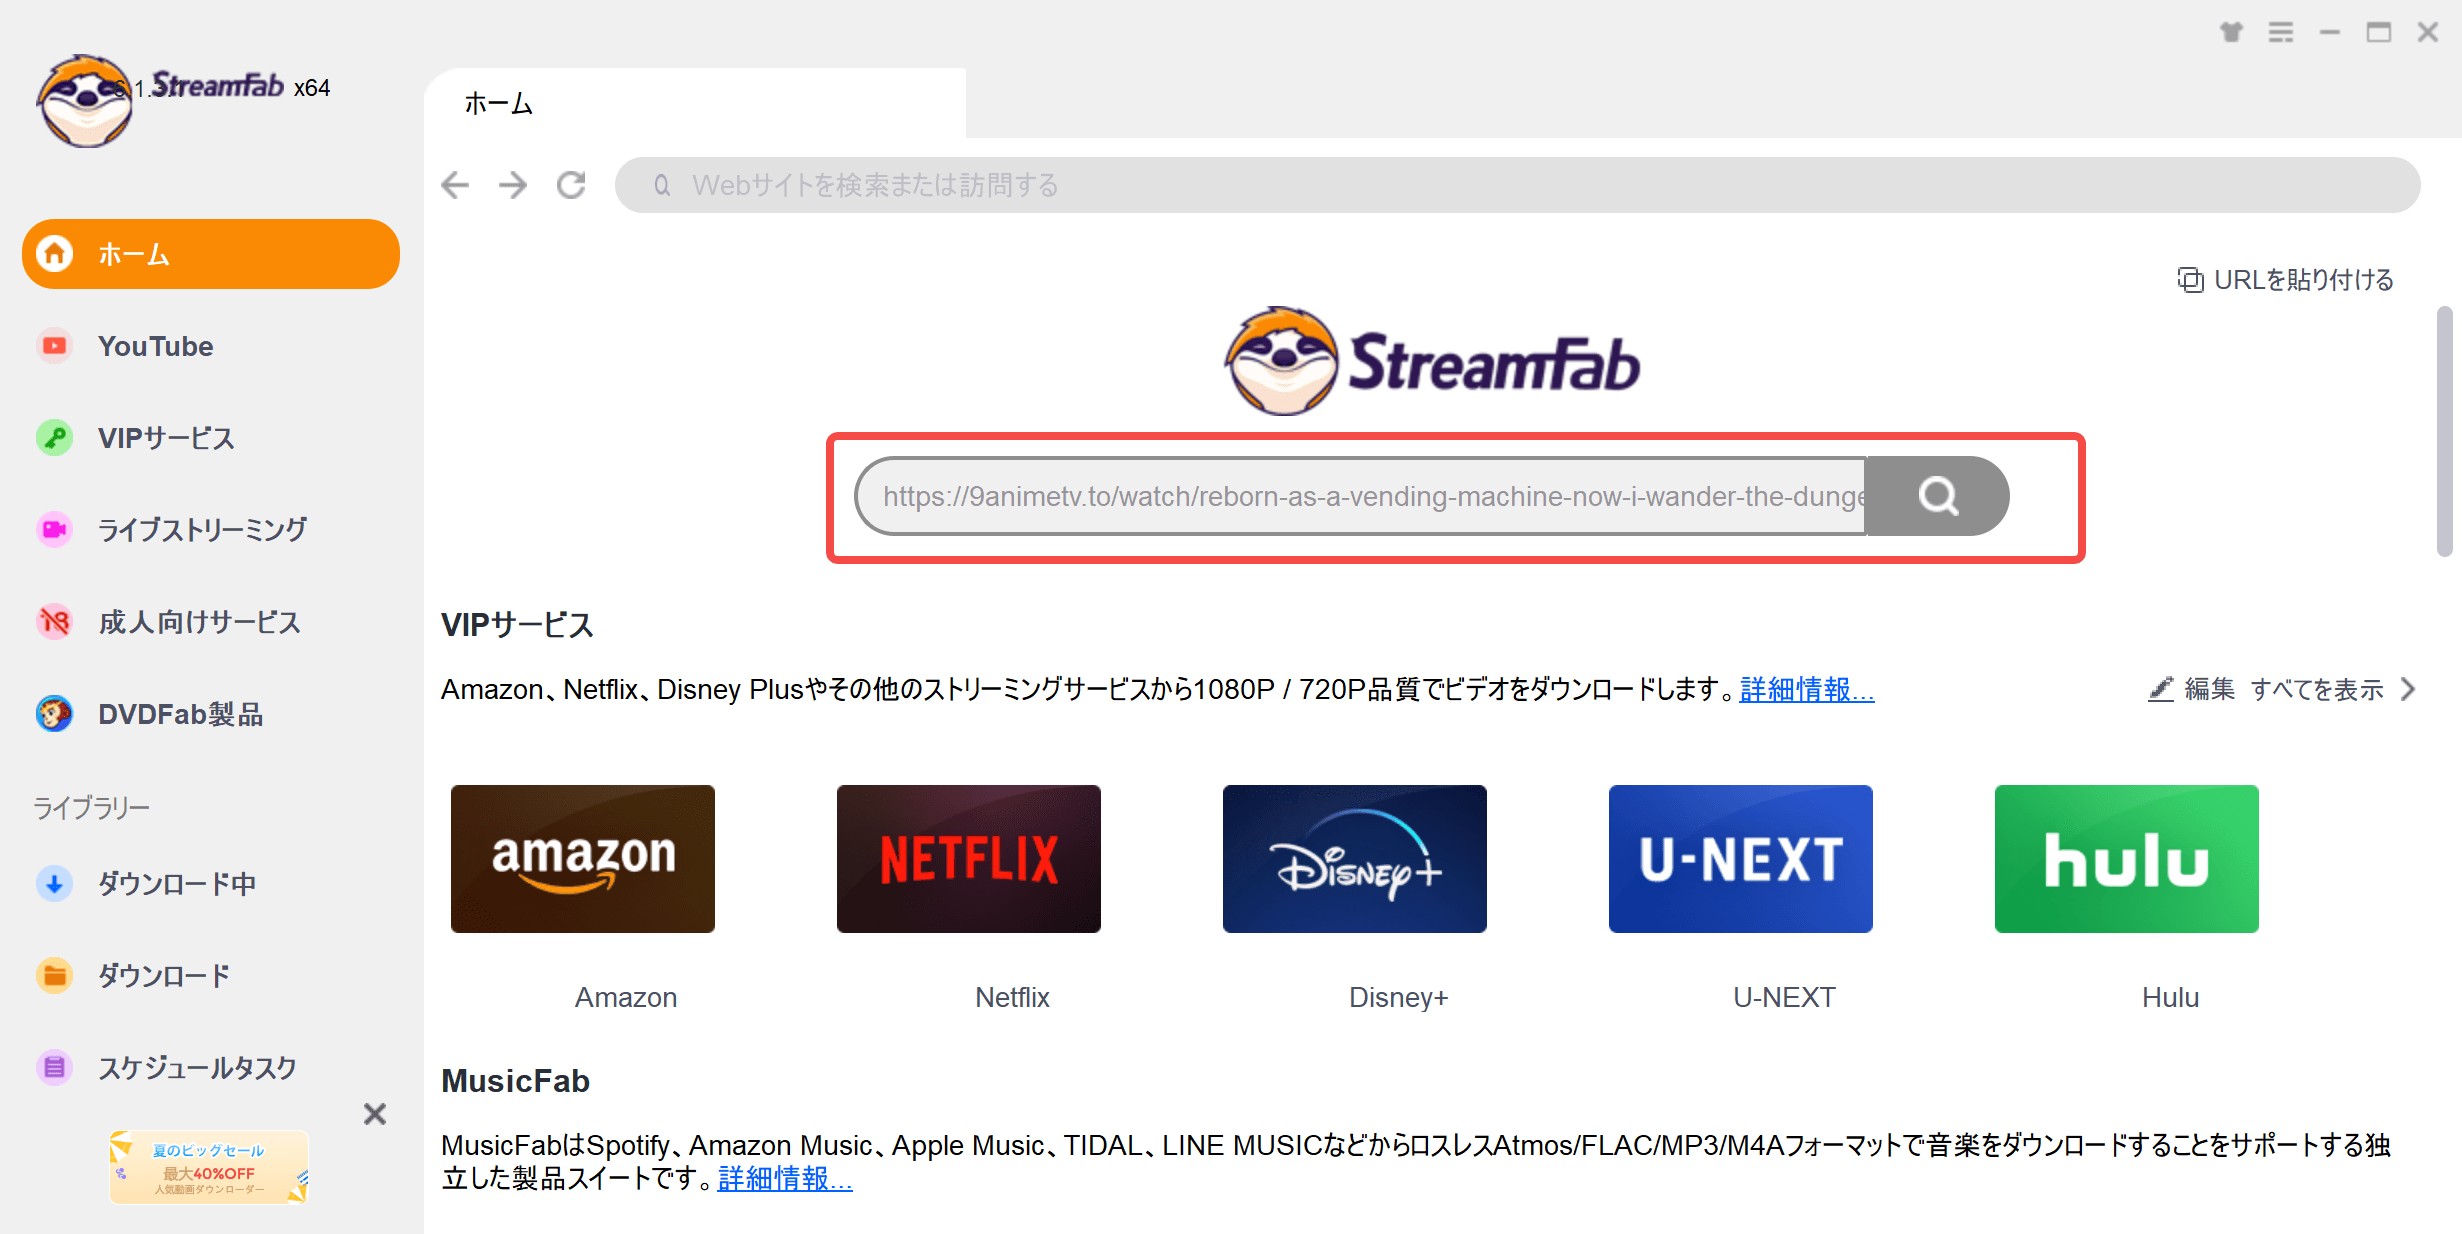This screenshot has height=1234, width=2462.
Task: Expand すべてを表示 to show all services
Action: [x=2332, y=689]
